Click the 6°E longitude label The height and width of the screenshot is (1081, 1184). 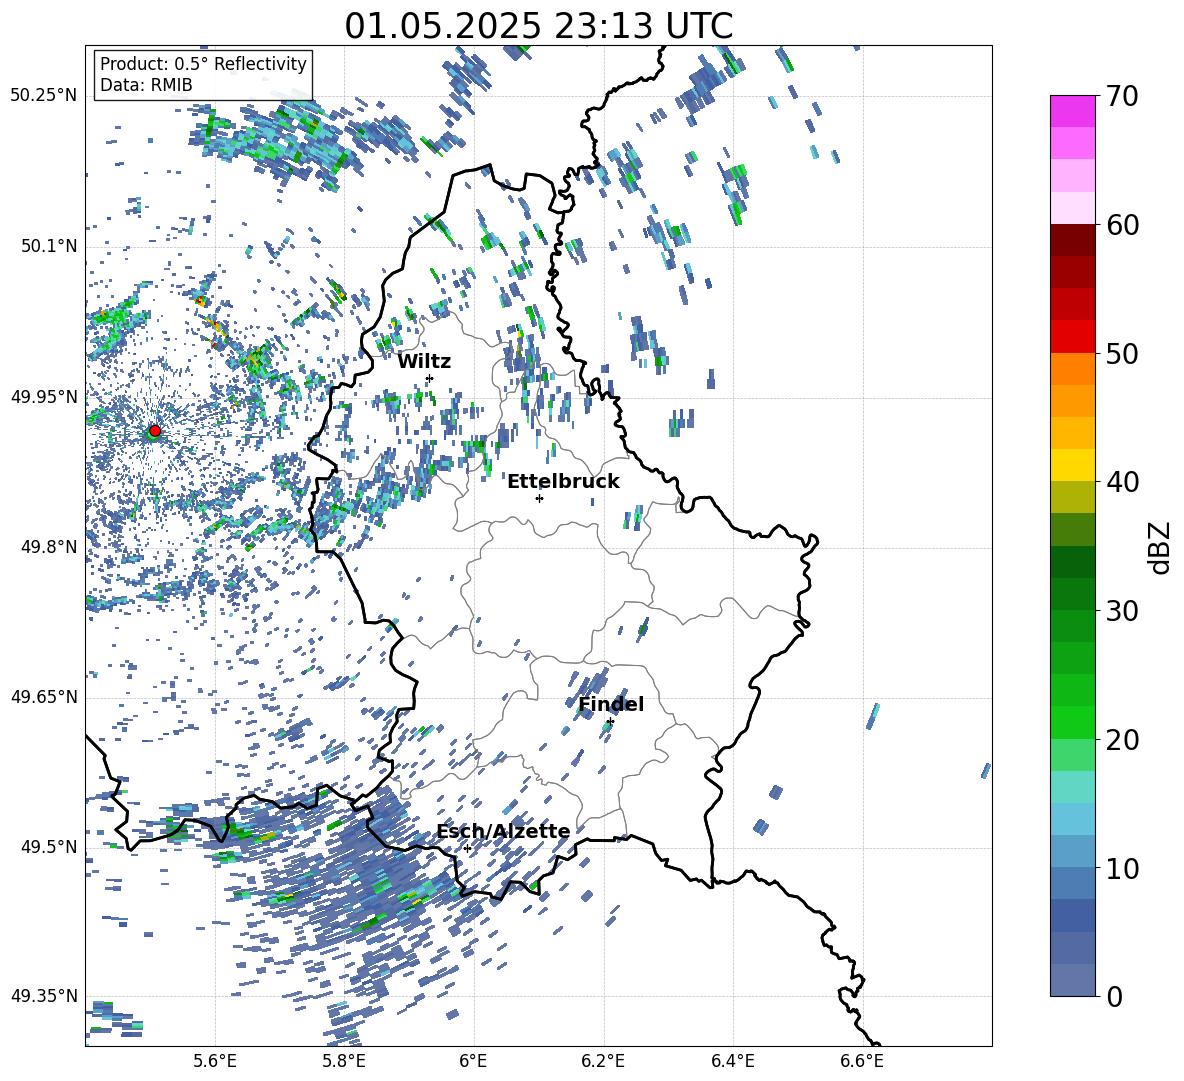click(x=473, y=1061)
